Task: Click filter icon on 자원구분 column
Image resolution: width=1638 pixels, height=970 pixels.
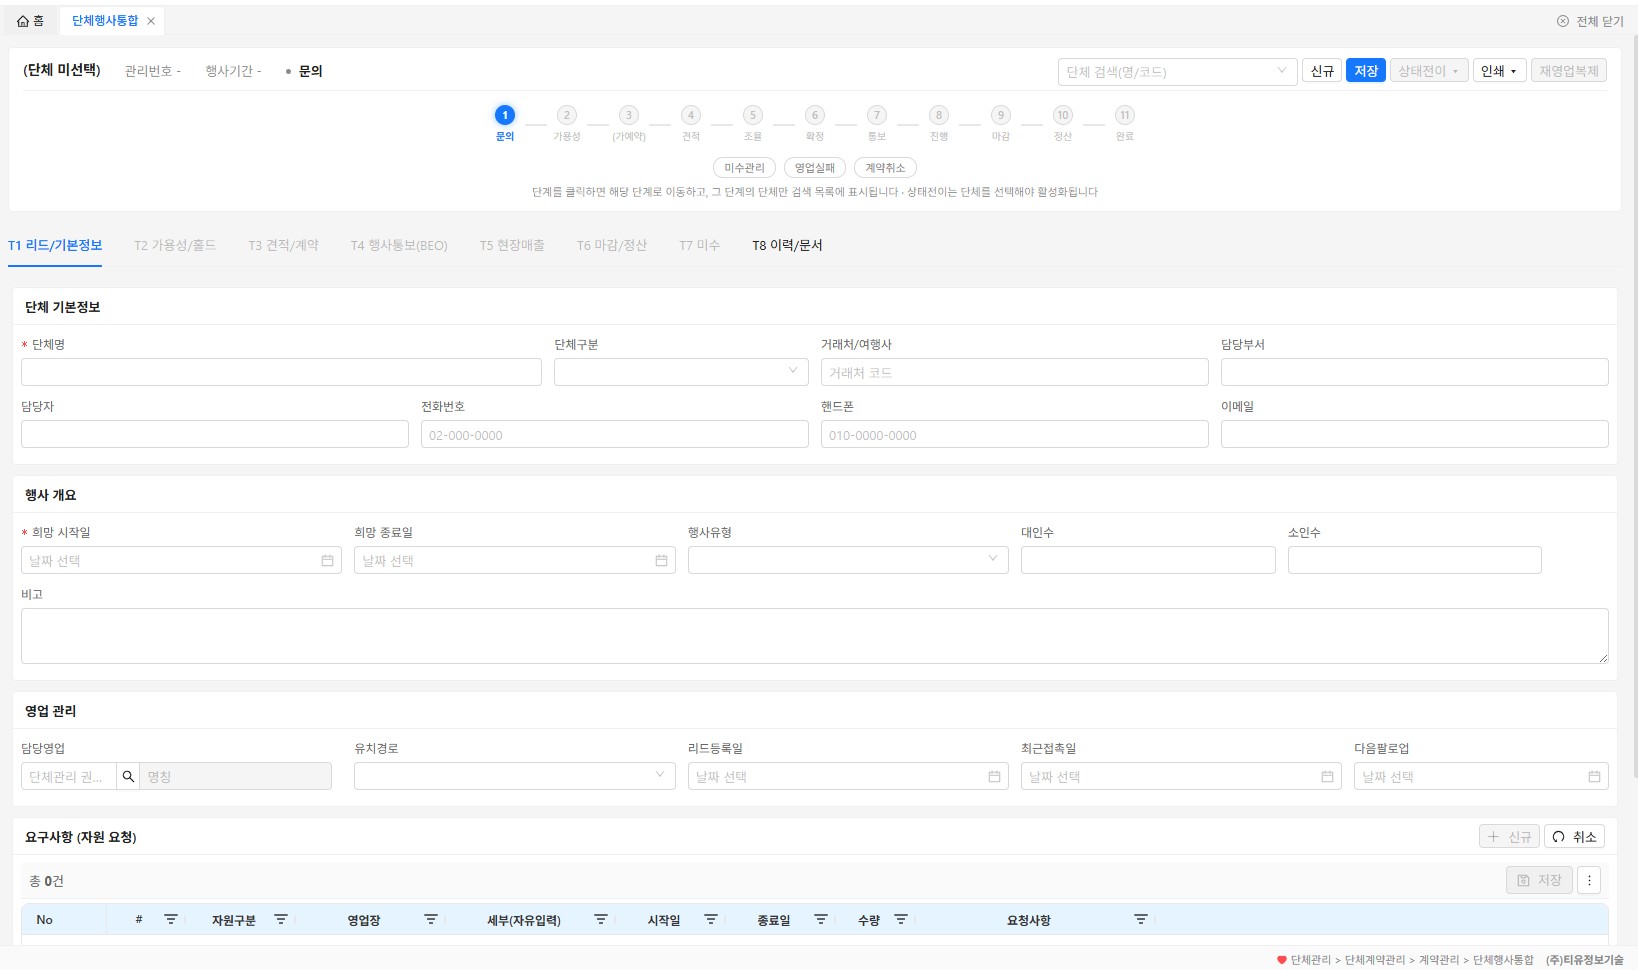Action: coord(281,919)
